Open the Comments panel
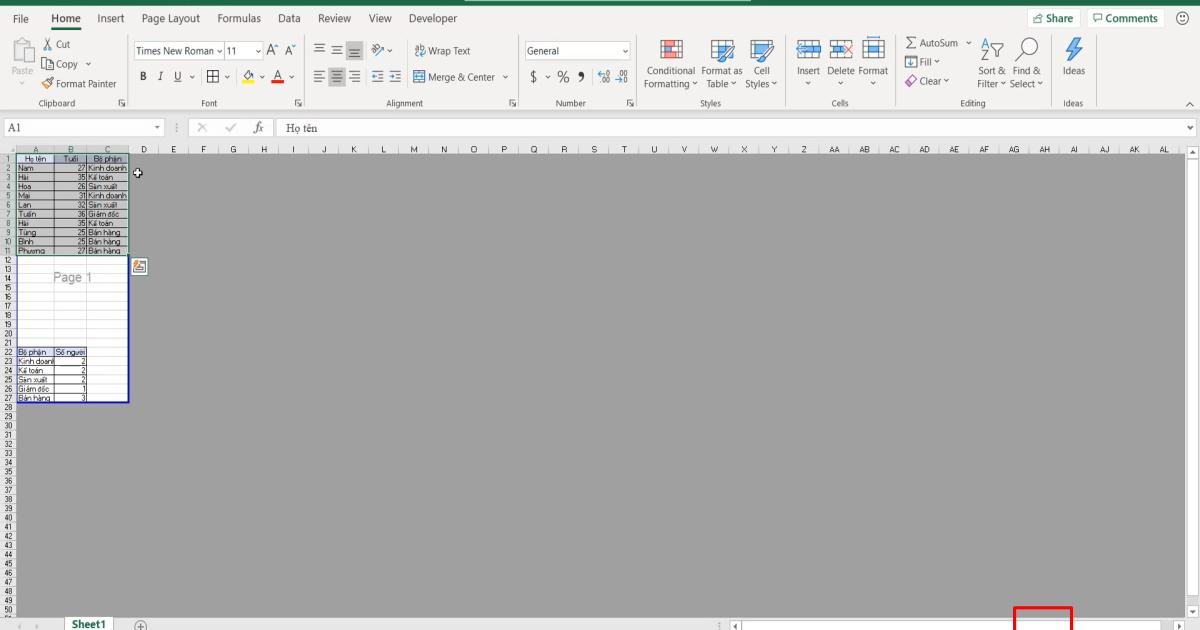The width and height of the screenshot is (1200, 630). click(1124, 17)
